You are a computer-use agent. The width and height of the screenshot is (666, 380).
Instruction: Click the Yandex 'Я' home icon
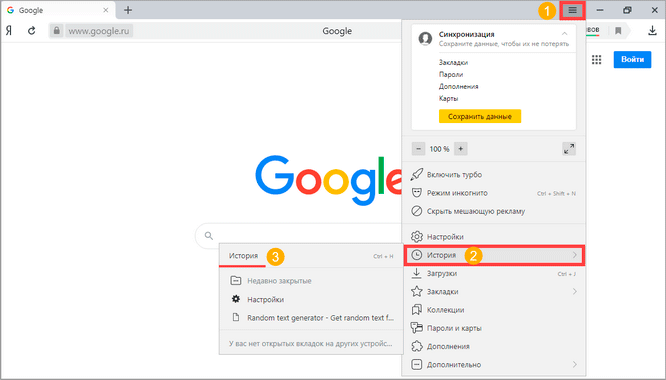9,31
